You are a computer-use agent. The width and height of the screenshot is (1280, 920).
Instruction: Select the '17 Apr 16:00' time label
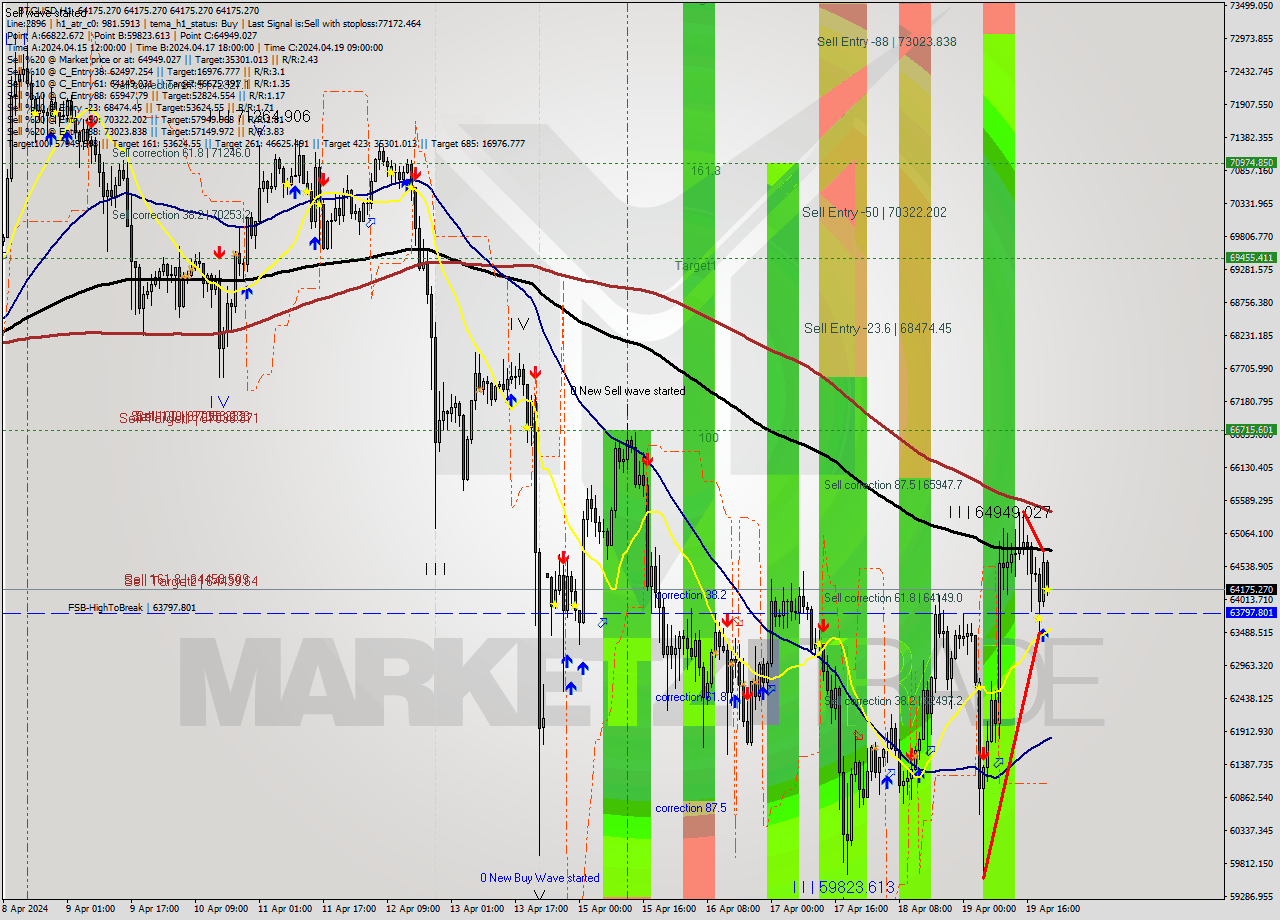[x=861, y=909]
